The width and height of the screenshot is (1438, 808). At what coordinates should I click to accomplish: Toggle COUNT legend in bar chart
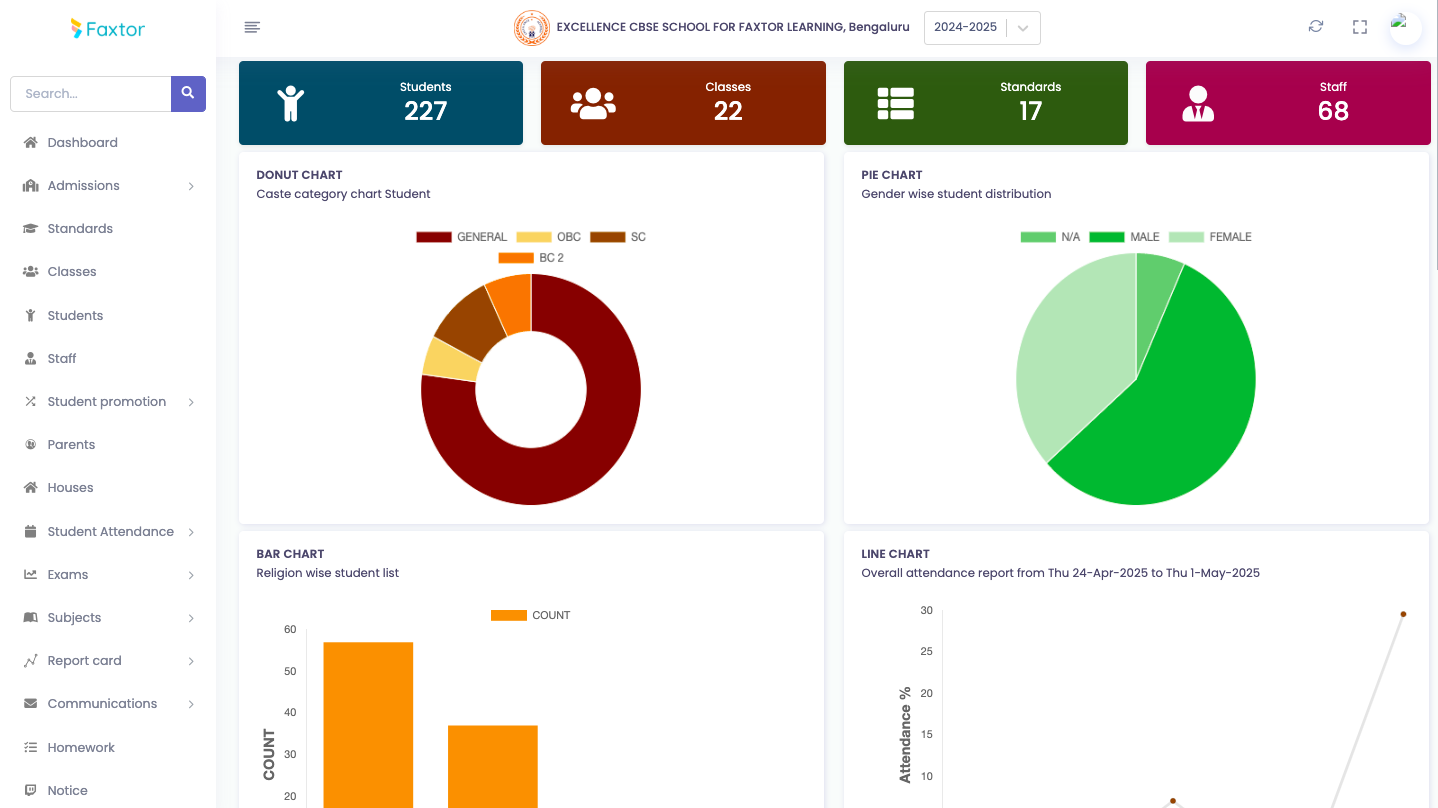531,615
